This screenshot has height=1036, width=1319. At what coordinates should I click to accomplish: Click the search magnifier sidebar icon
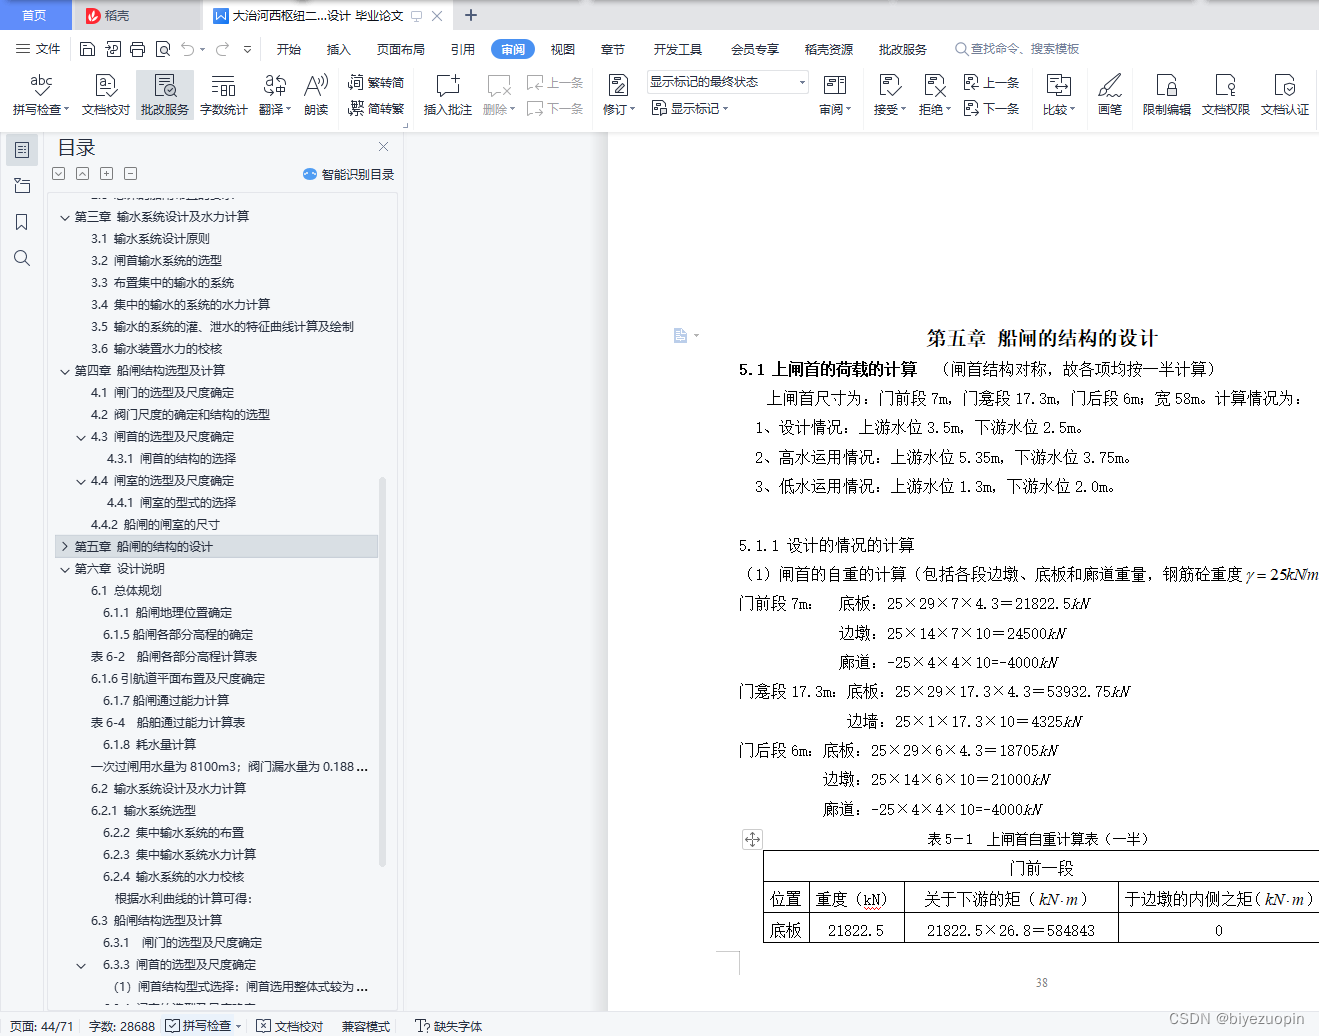click(x=22, y=258)
